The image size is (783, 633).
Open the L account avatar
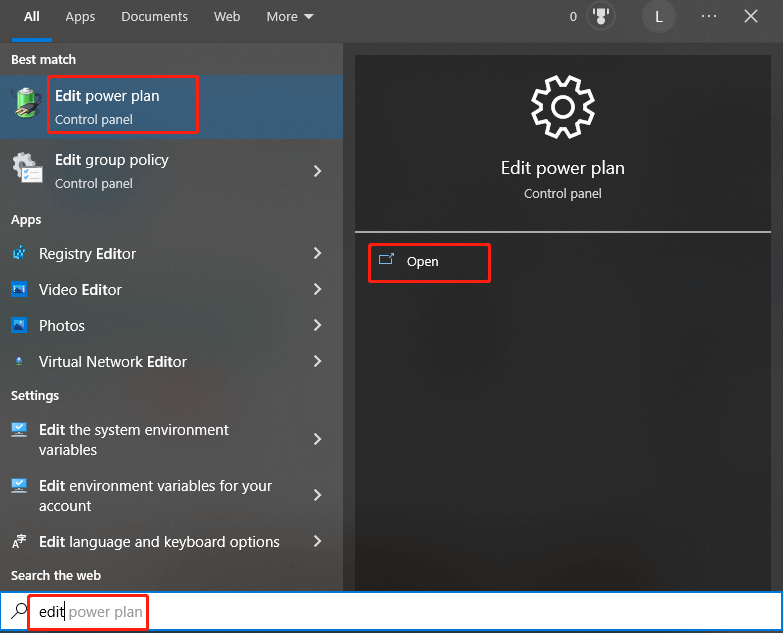659,17
